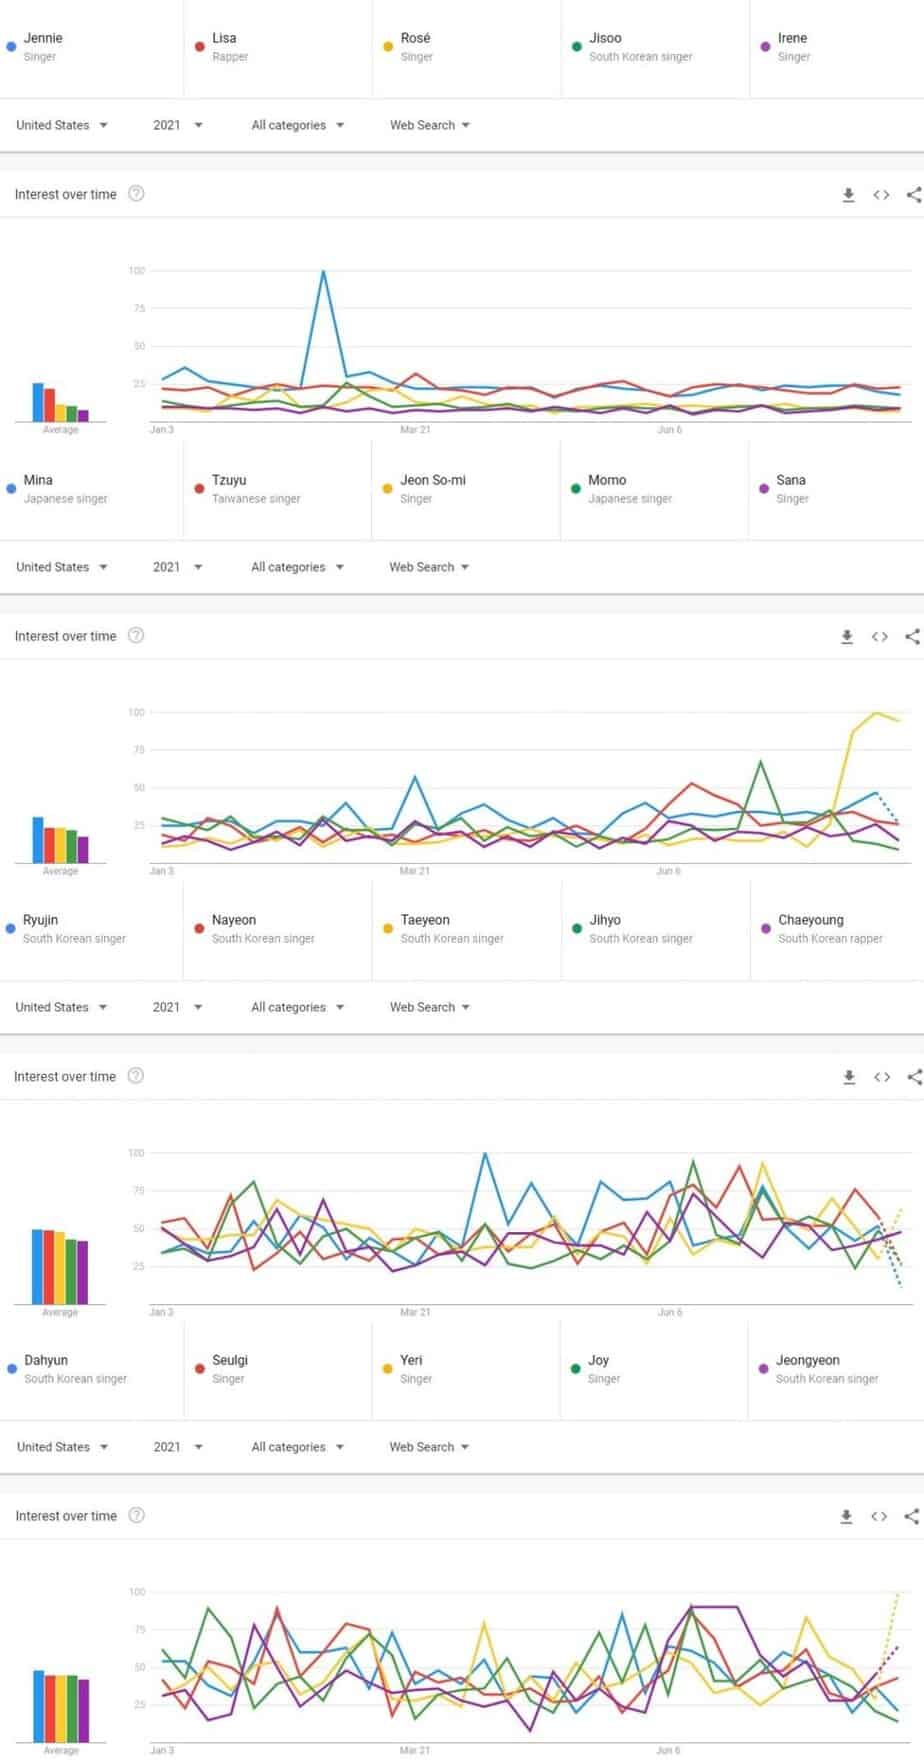The width and height of the screenshot is (924, 1762).
Task: Click help icon on the Jennie chart
Action: 137,194
